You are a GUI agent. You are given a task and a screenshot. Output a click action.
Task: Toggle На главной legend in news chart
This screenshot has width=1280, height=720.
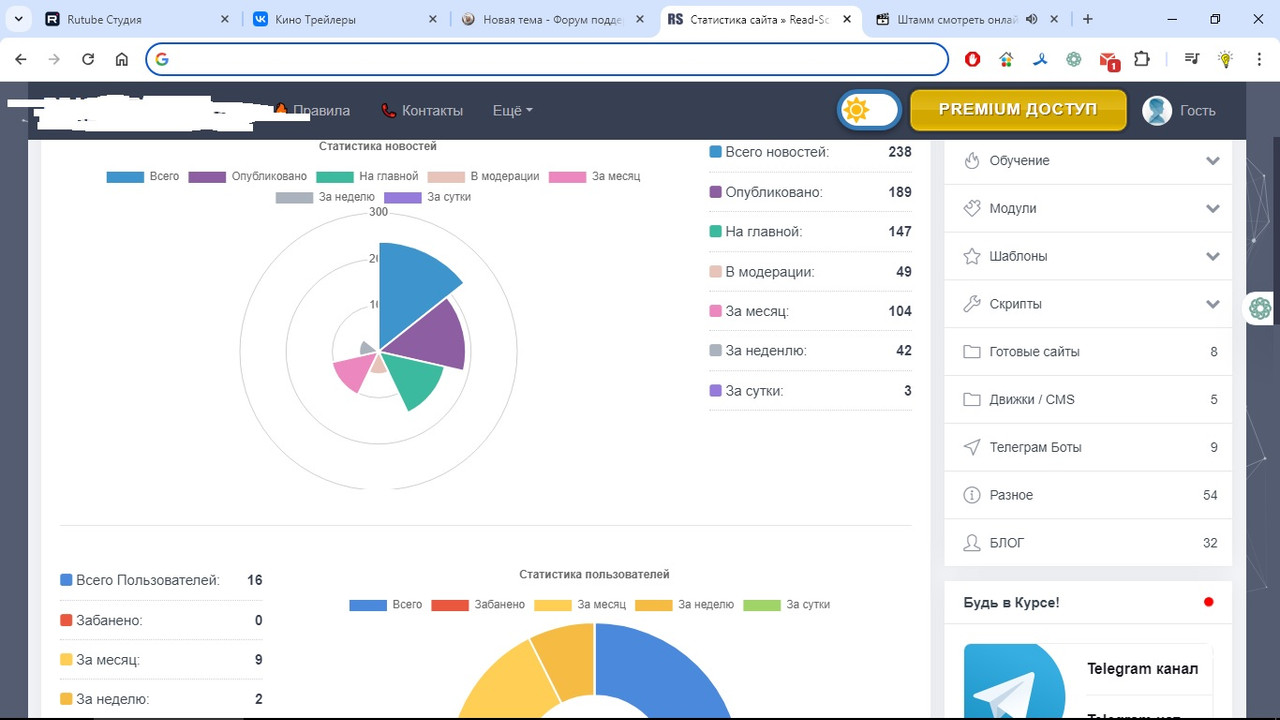pos(367,176)
